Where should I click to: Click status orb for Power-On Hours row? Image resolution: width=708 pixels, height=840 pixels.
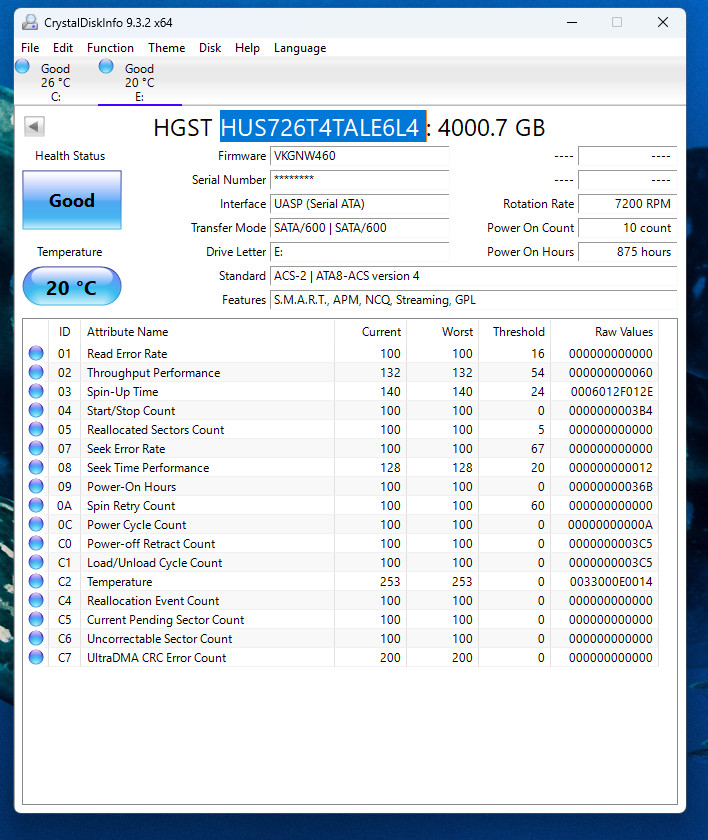[36, 486]
